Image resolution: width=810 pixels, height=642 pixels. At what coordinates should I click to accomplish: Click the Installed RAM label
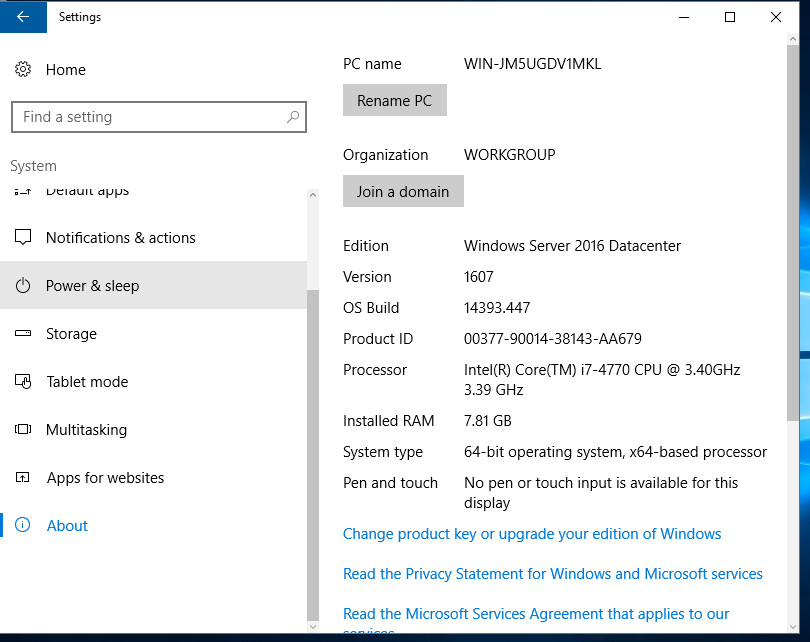point(388,420)
